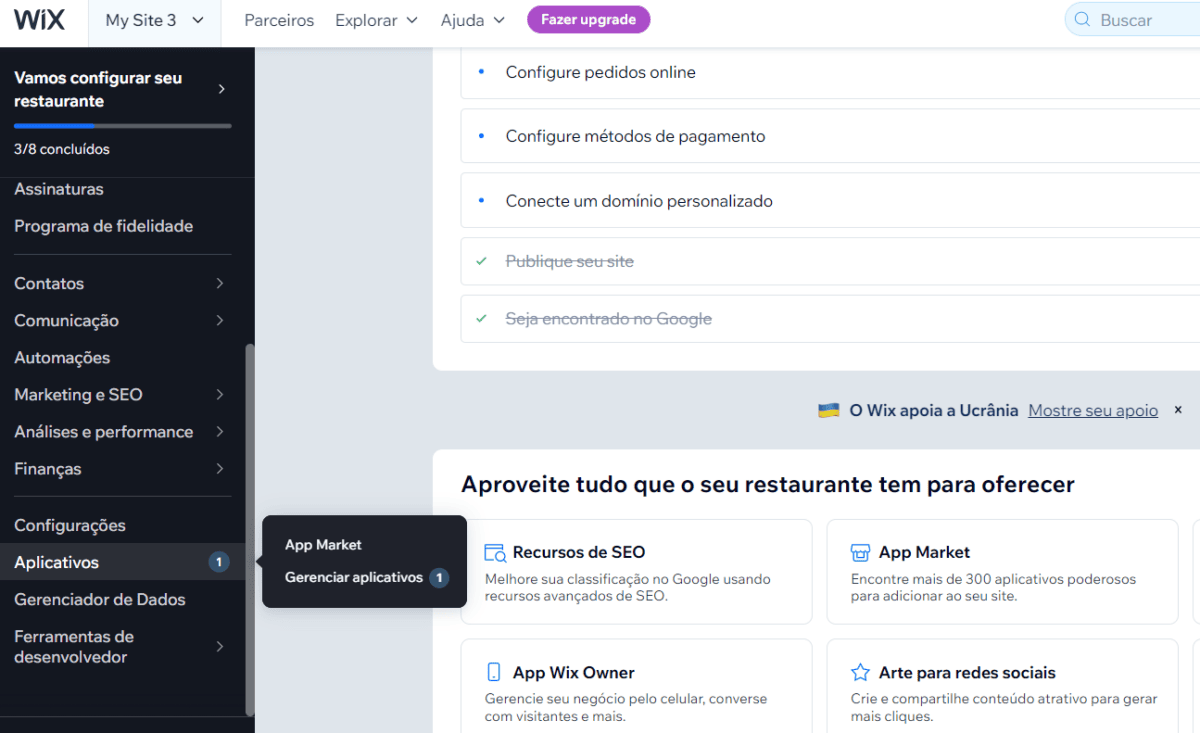Open the Explorar menu

376,19
